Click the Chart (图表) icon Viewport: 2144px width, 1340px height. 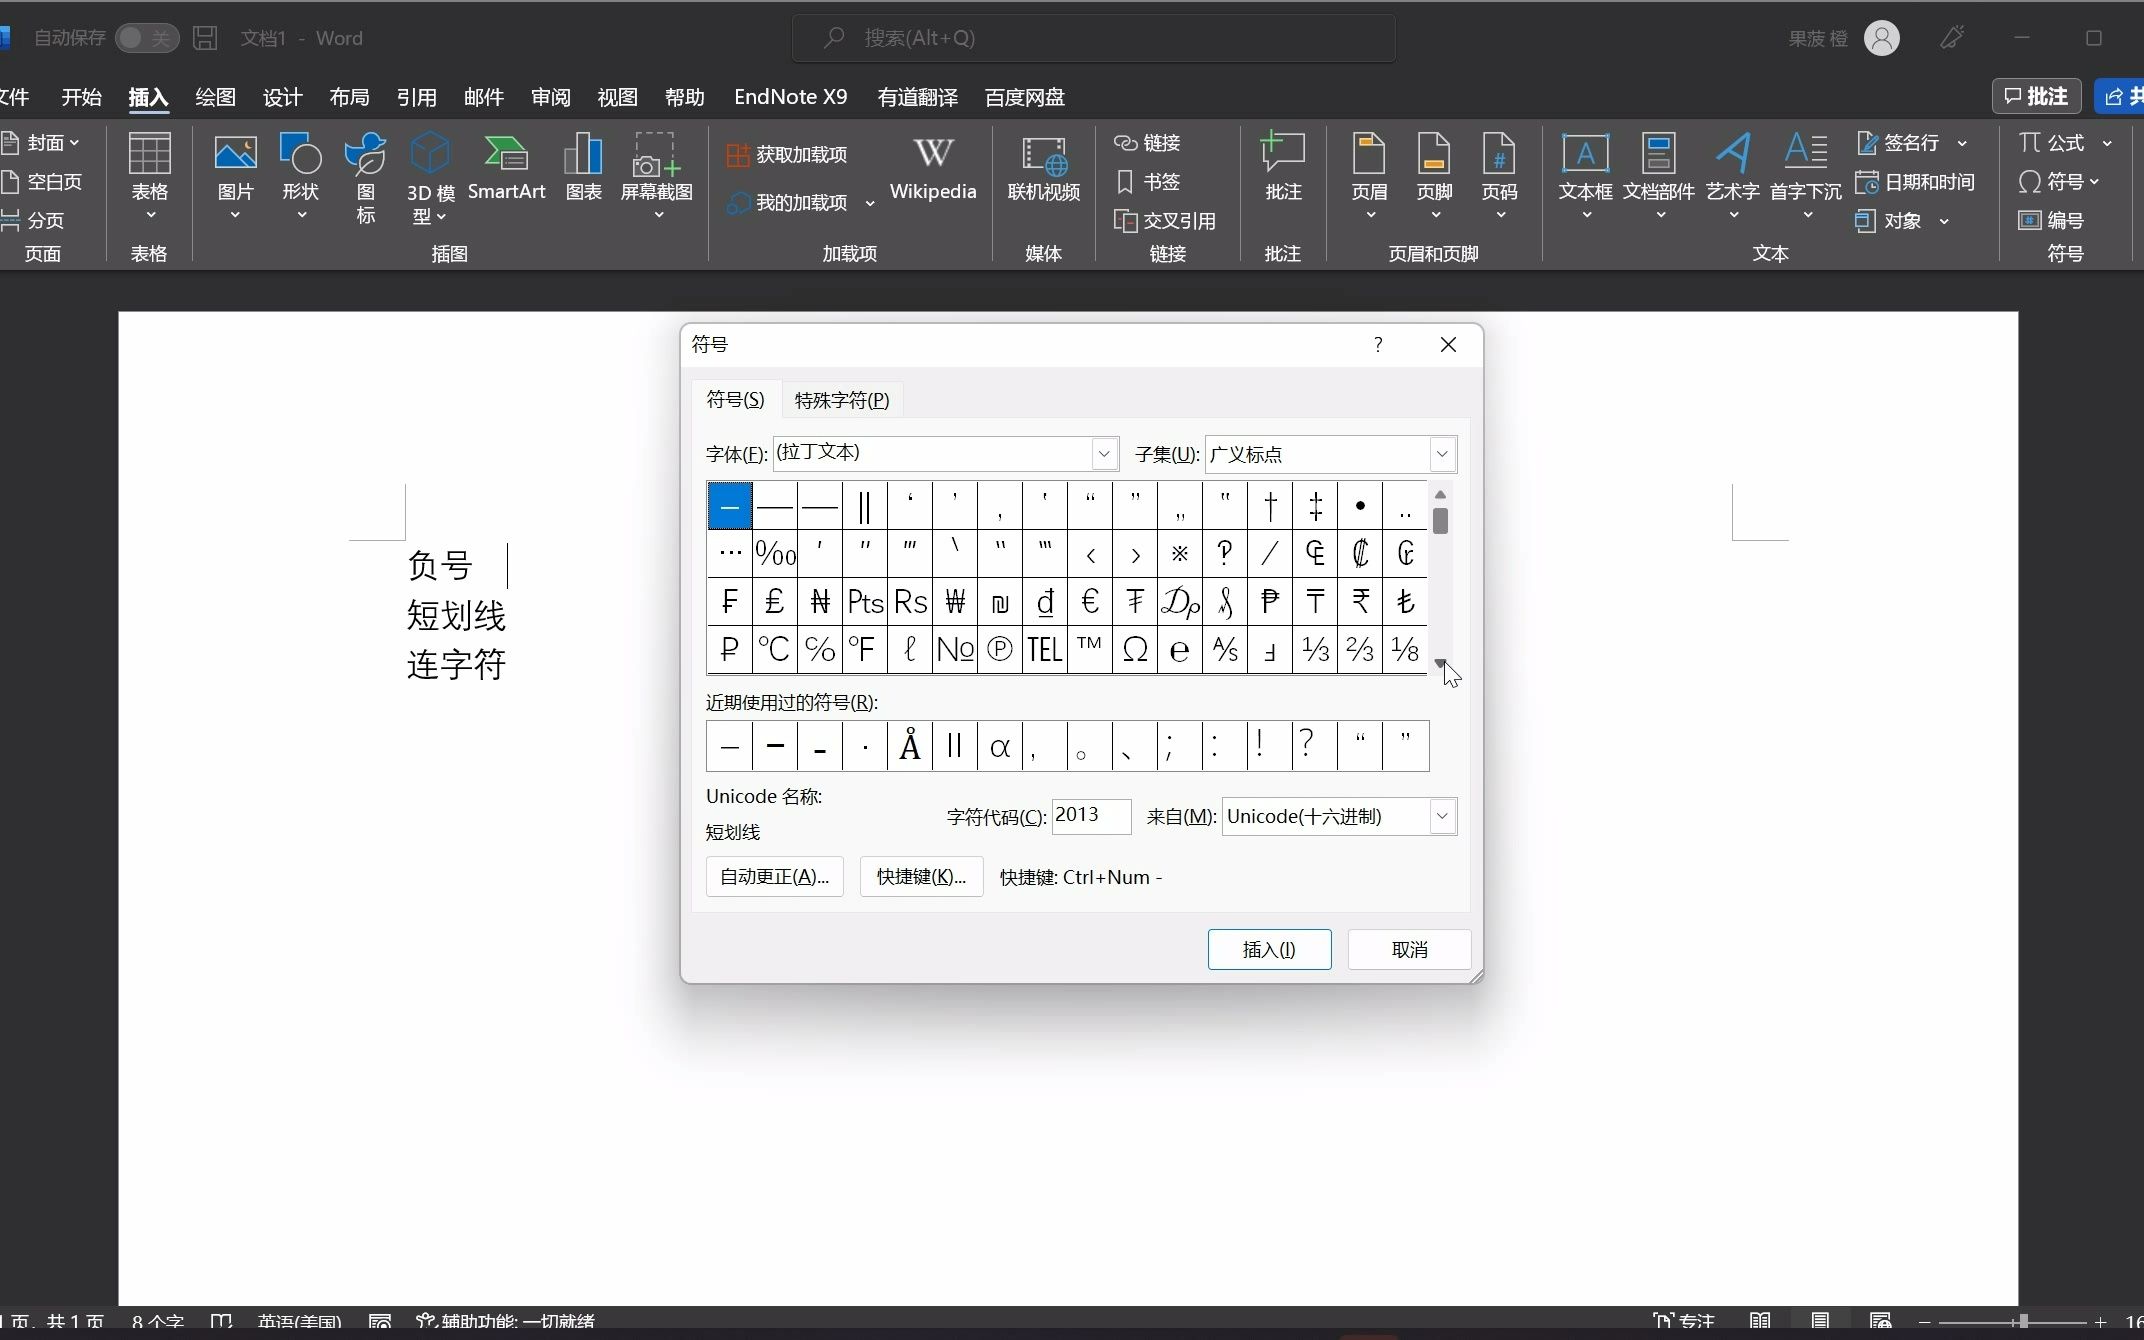[583, 168]
